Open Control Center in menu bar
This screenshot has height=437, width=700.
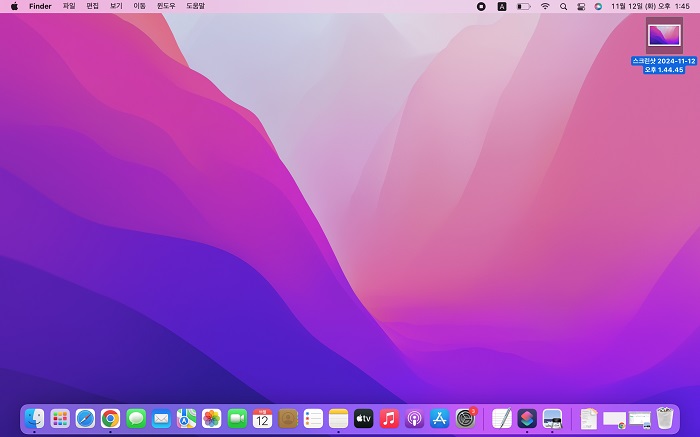581,6
